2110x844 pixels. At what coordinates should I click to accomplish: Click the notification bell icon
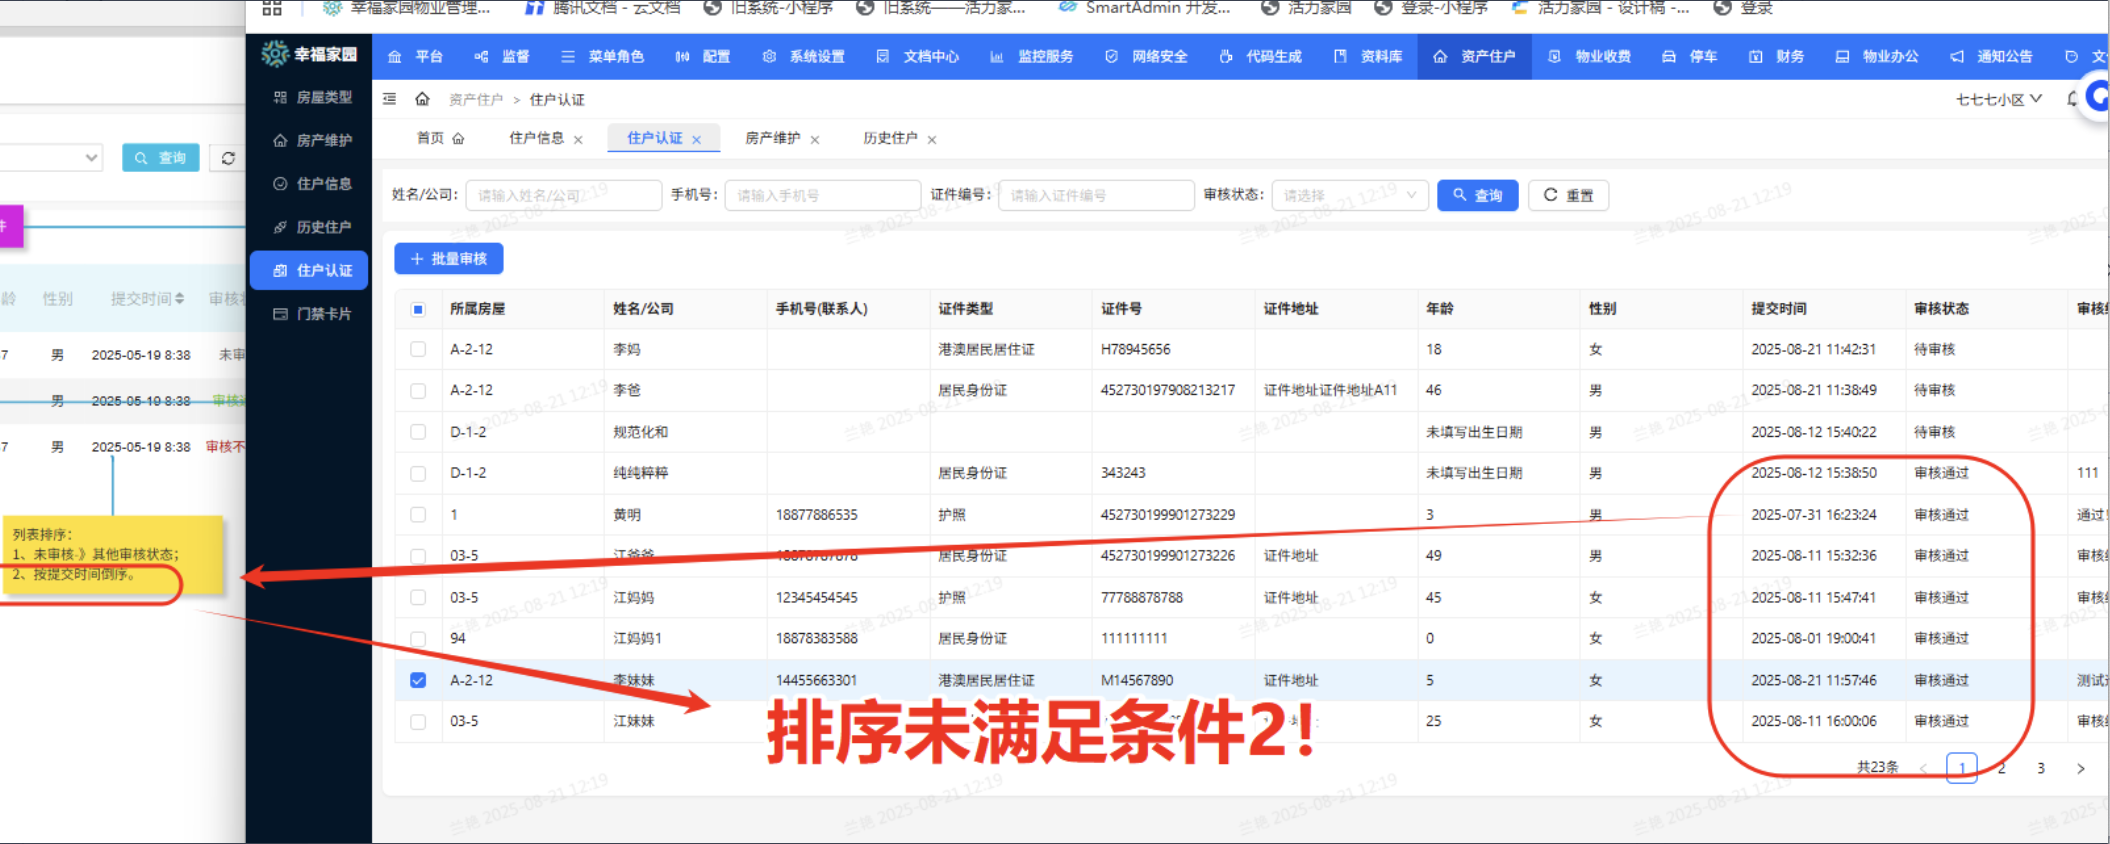tap(2071, 99)
